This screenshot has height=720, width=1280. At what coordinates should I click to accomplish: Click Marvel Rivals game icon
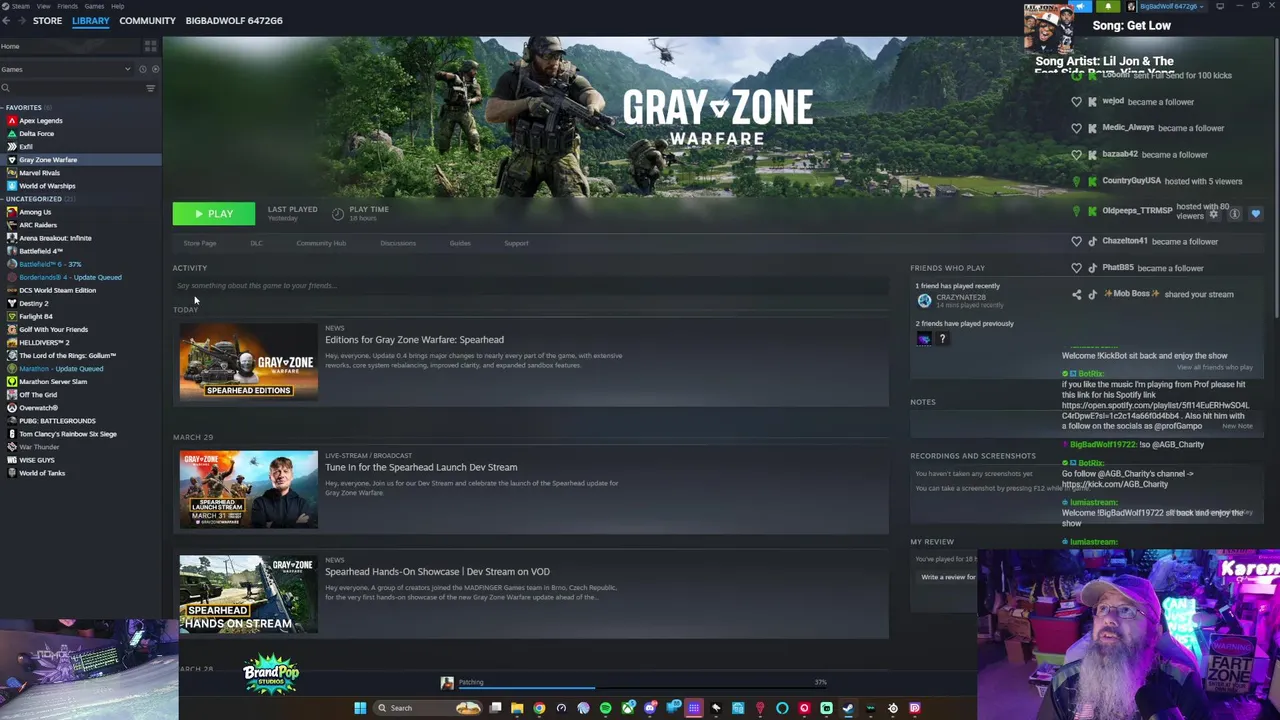pyautogui.click(x=12, y=172)
